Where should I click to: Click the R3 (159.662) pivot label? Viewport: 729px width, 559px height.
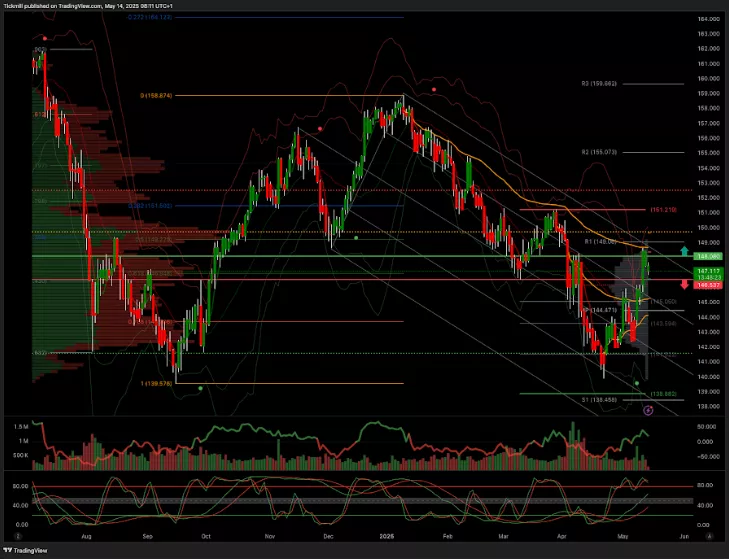point(614,83)
